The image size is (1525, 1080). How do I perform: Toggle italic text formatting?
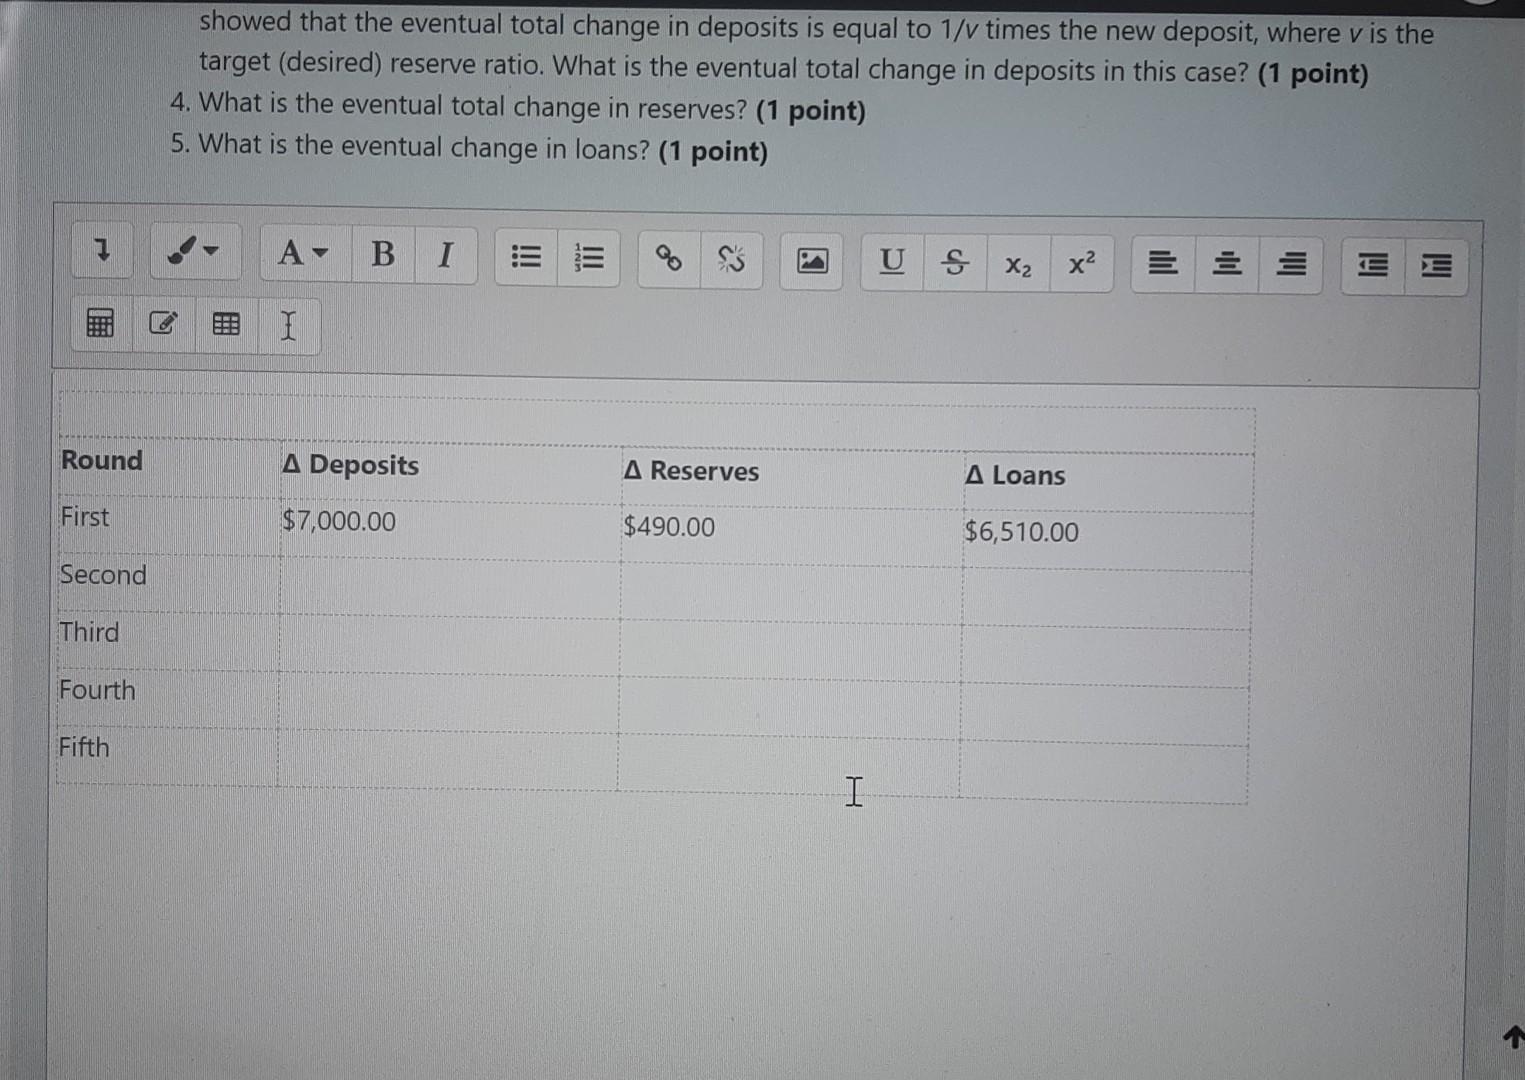click(x=444, y=255)
